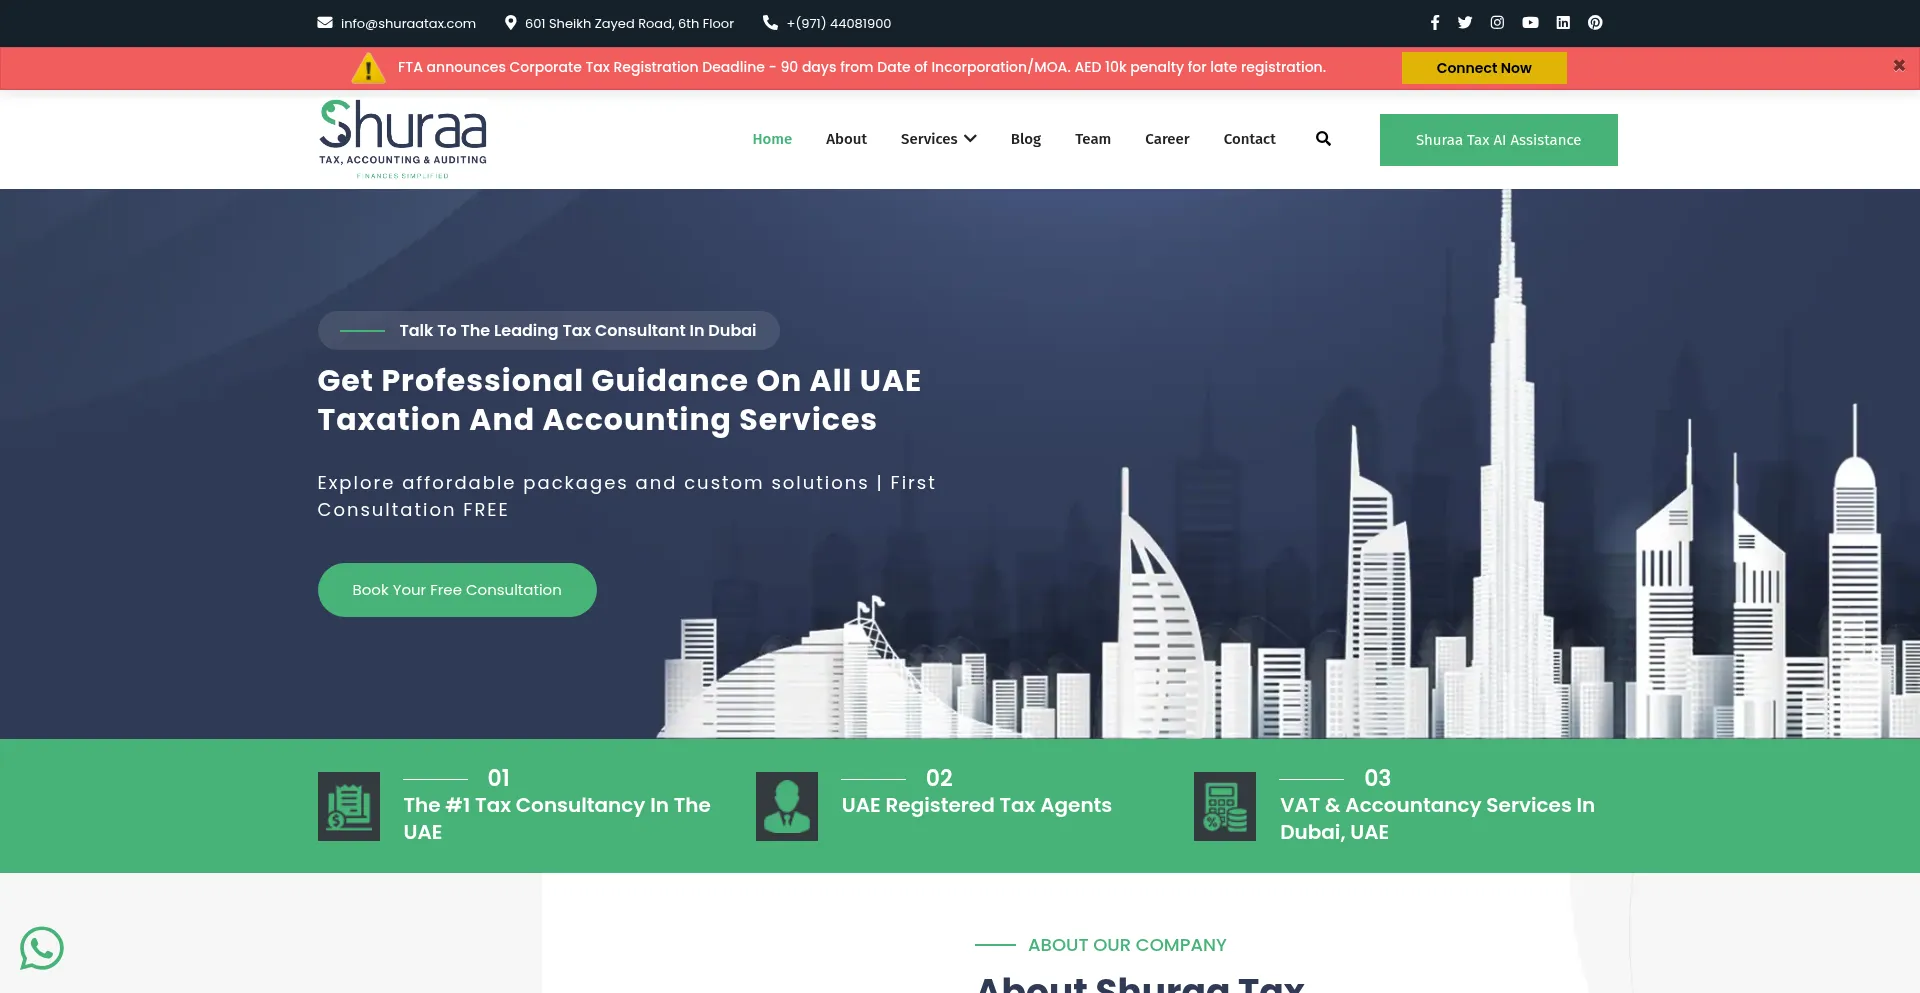Open the Instagram social icon

pos(1497,23)
